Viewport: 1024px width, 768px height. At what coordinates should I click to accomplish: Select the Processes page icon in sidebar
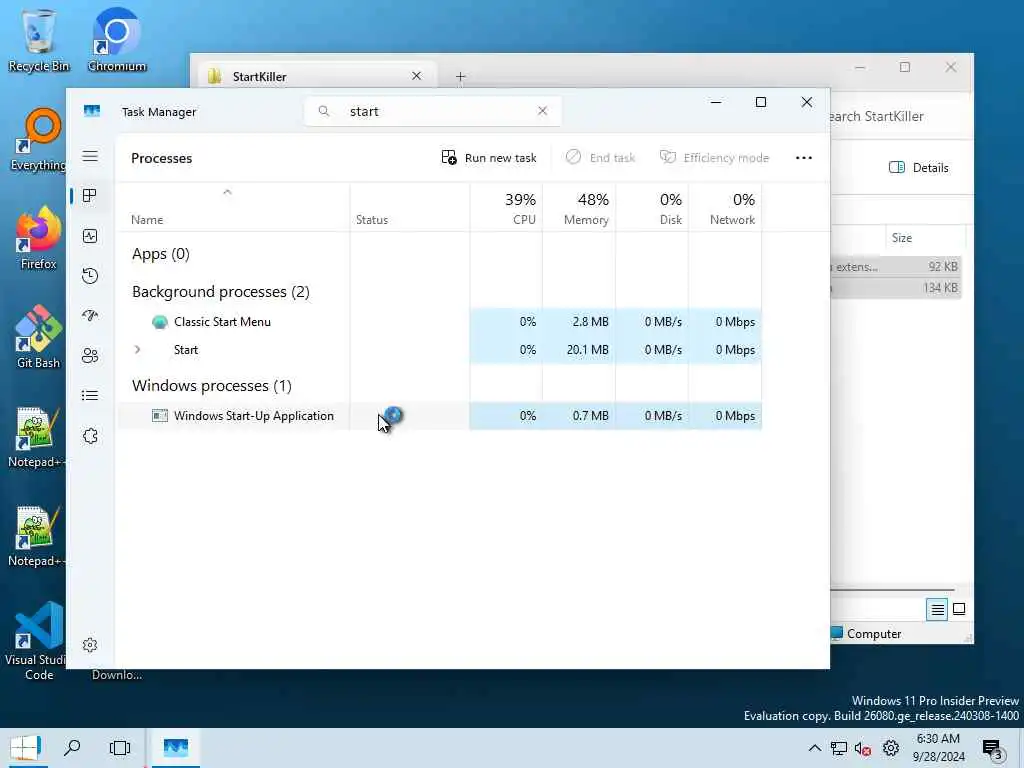click(x=90, y=195)
